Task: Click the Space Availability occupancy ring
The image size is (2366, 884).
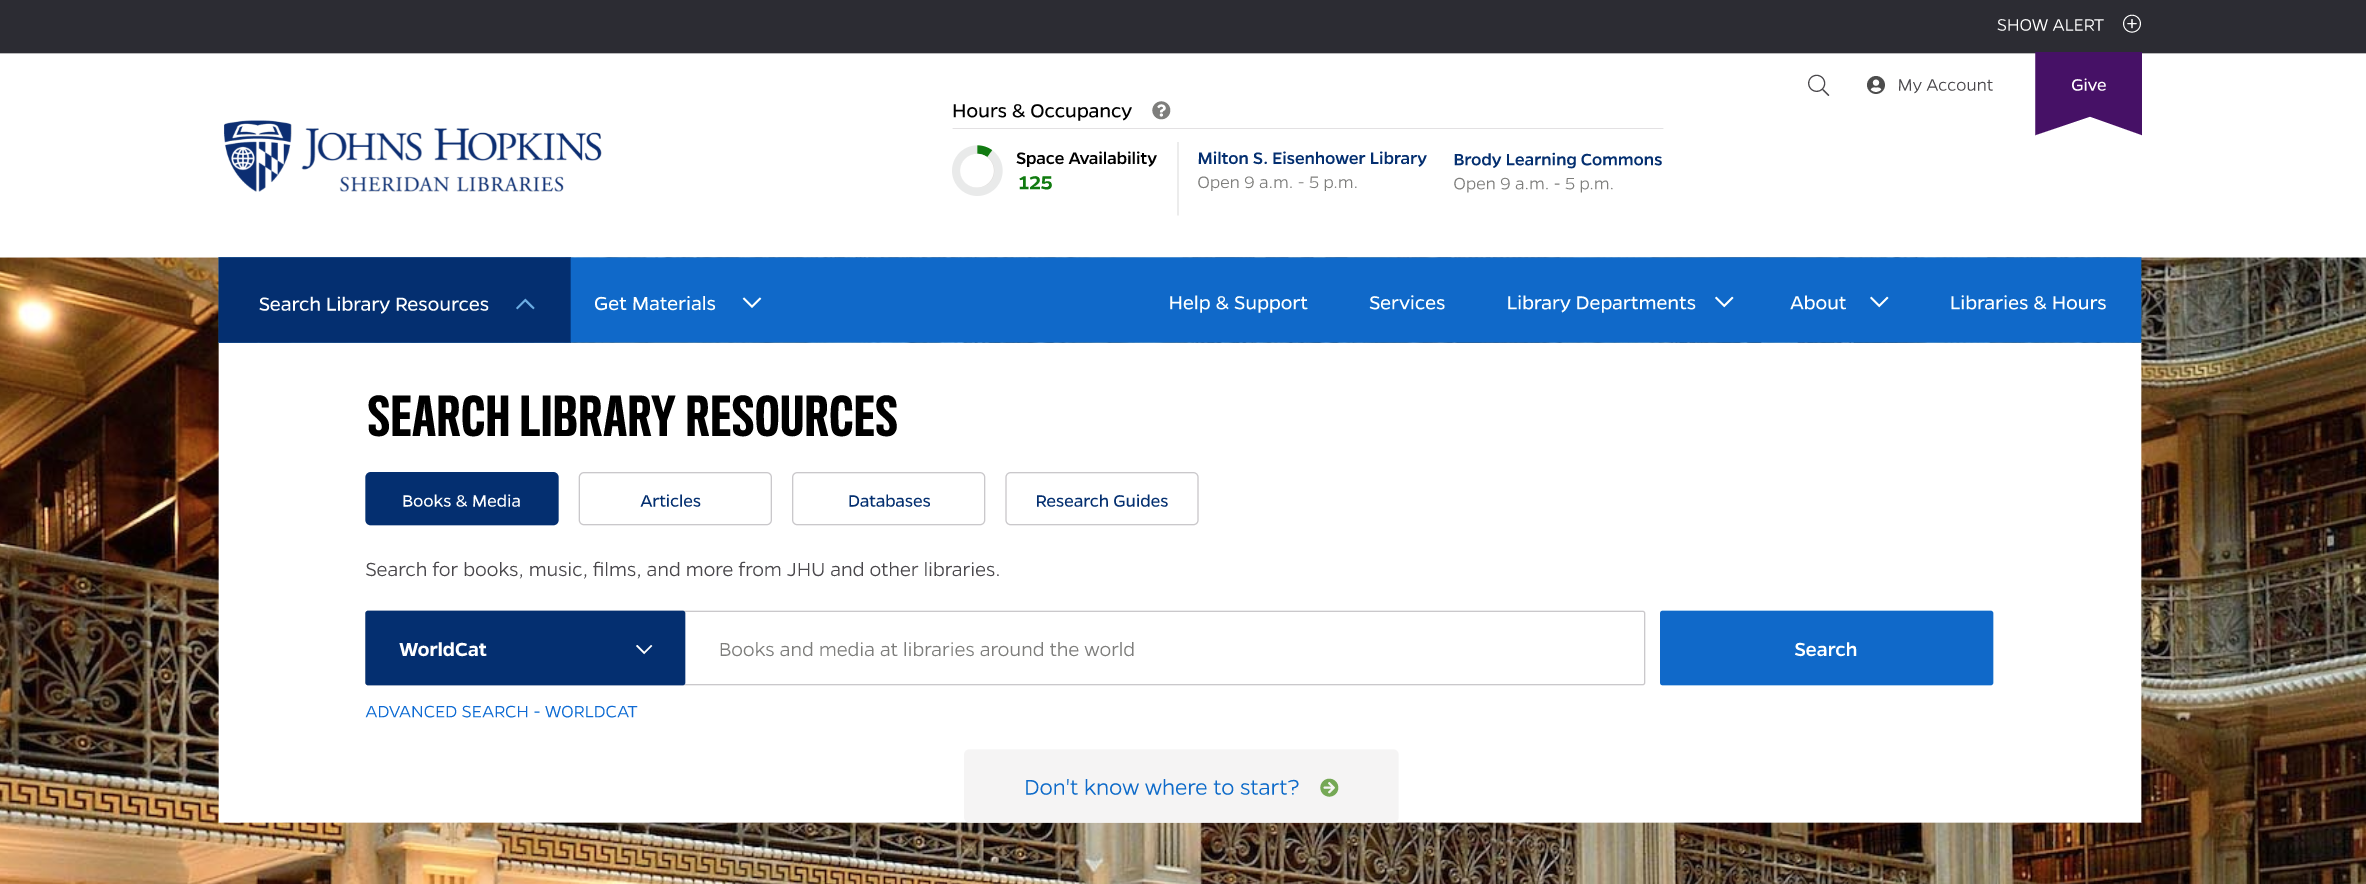Action: [x=977, y=171]
